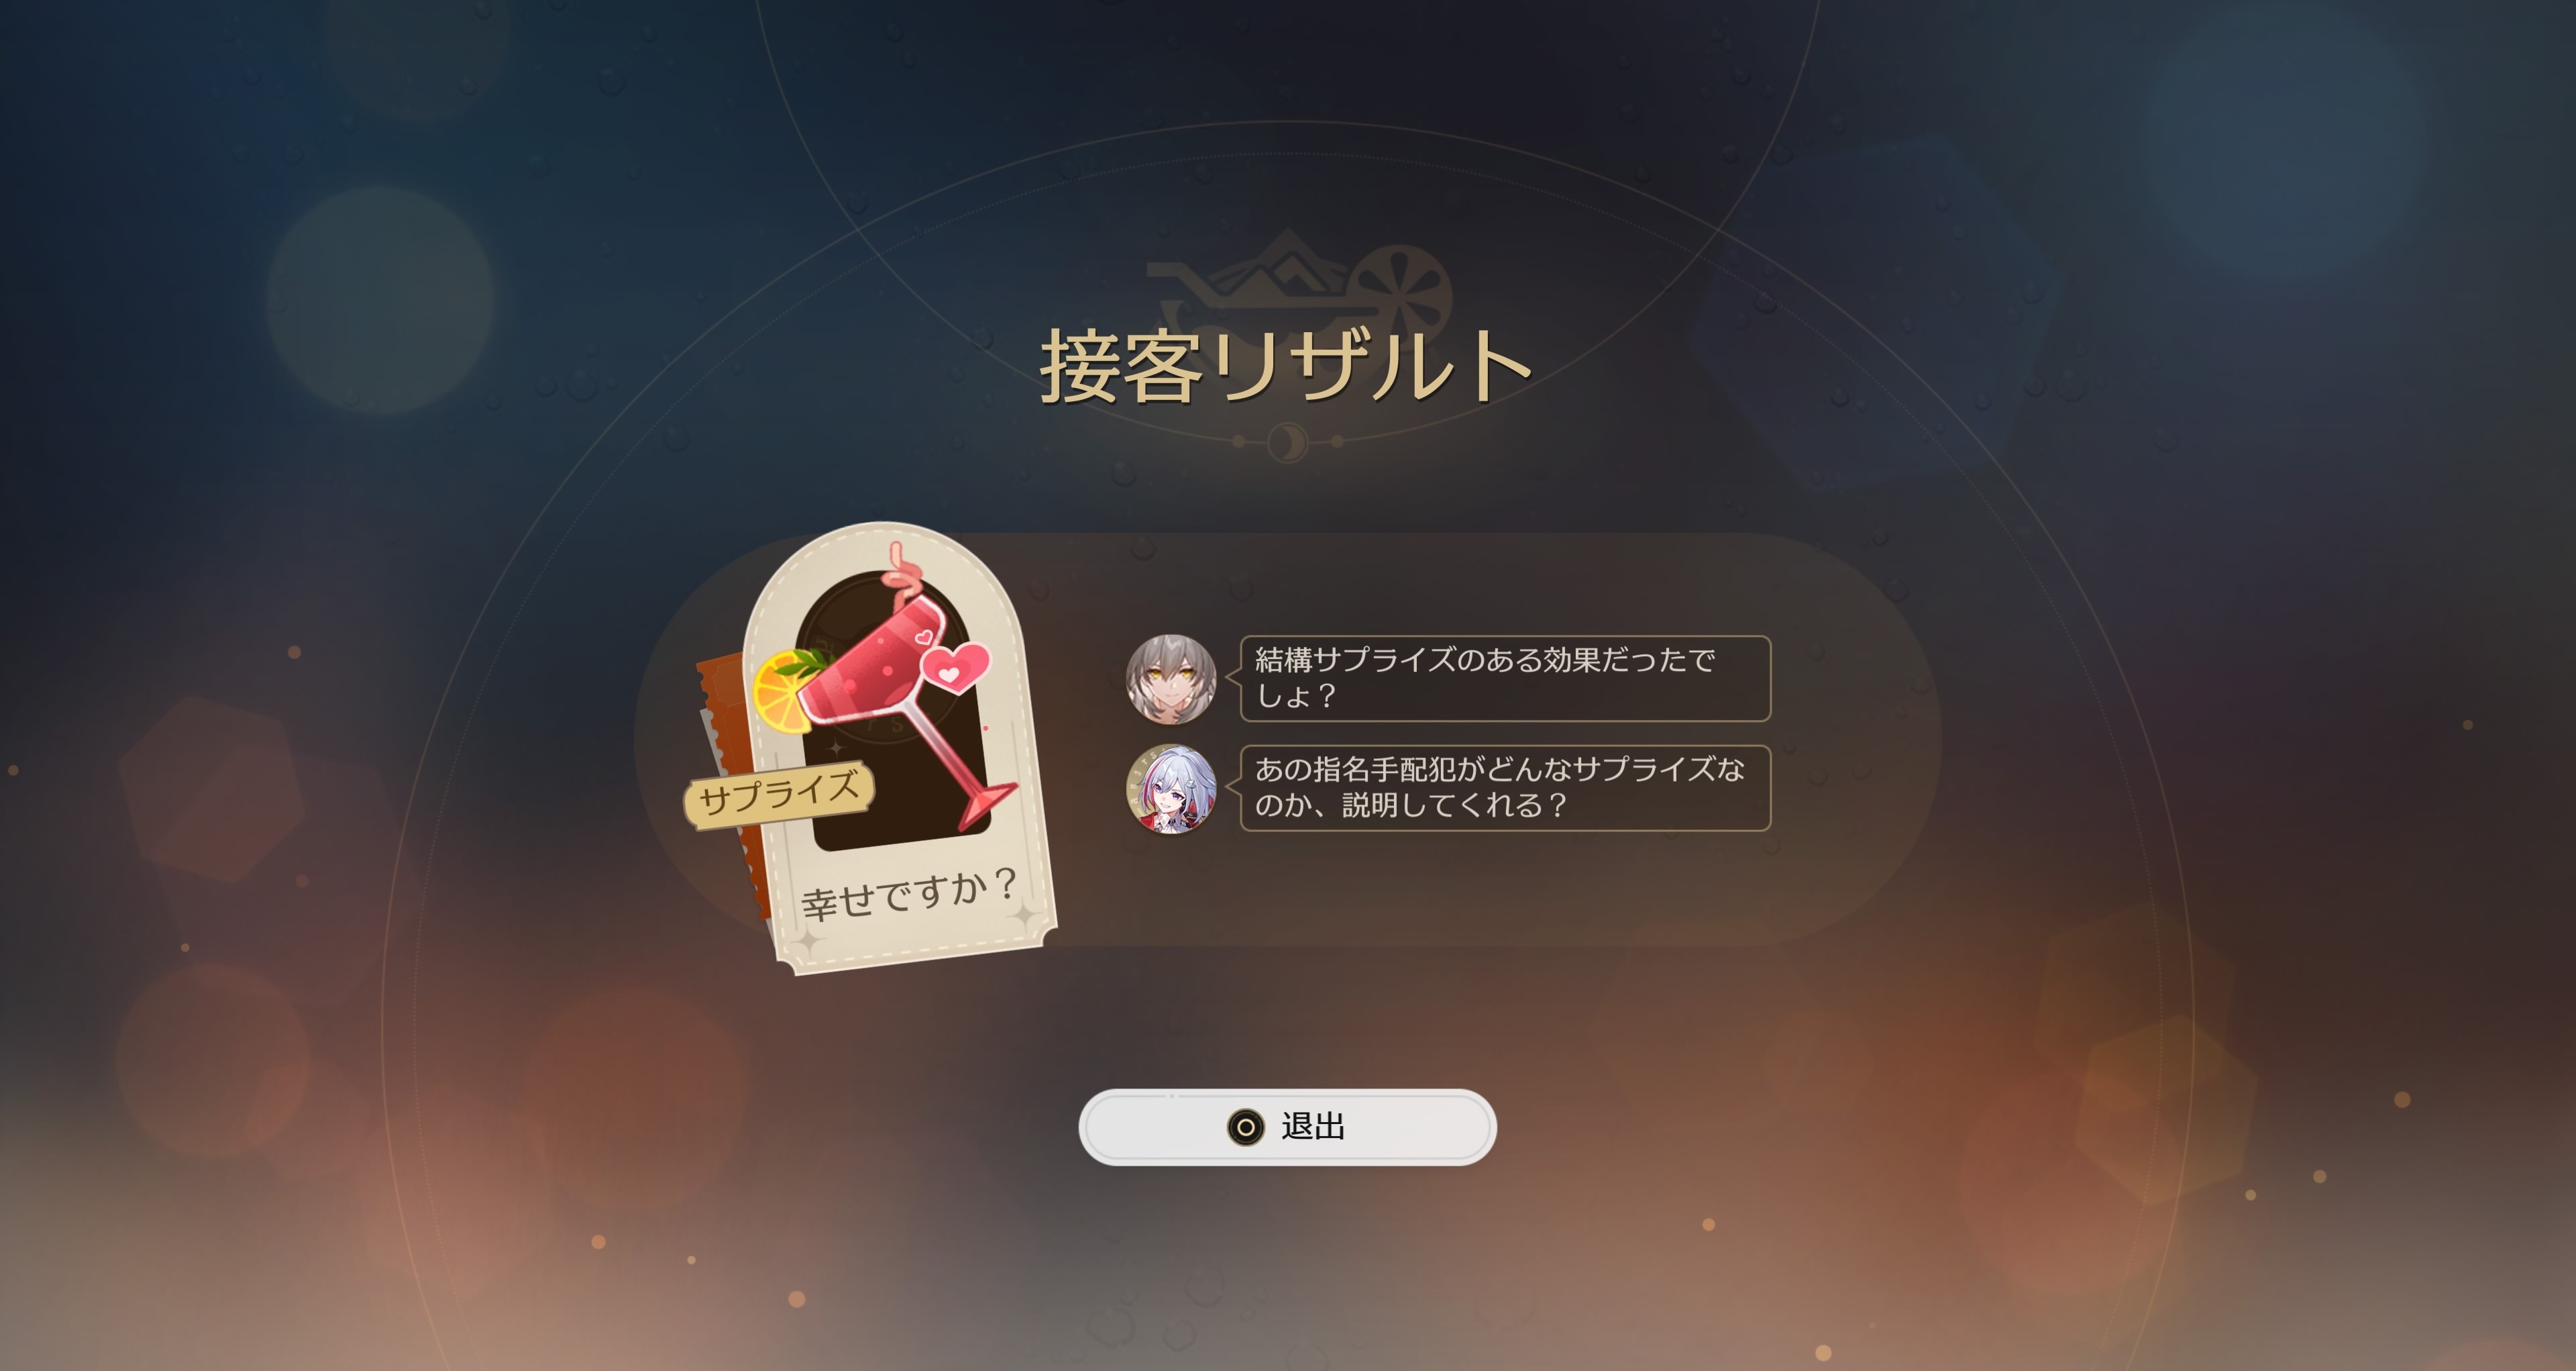Select the silver-haired girl avatar
The width and height of the screenshot is (2576, 1371).
(1171, 789)
